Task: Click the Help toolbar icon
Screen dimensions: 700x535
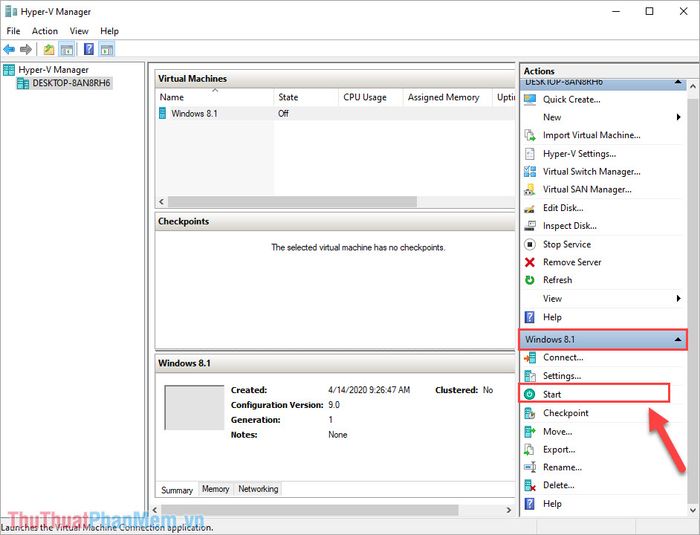Action: tap(89, 49)
